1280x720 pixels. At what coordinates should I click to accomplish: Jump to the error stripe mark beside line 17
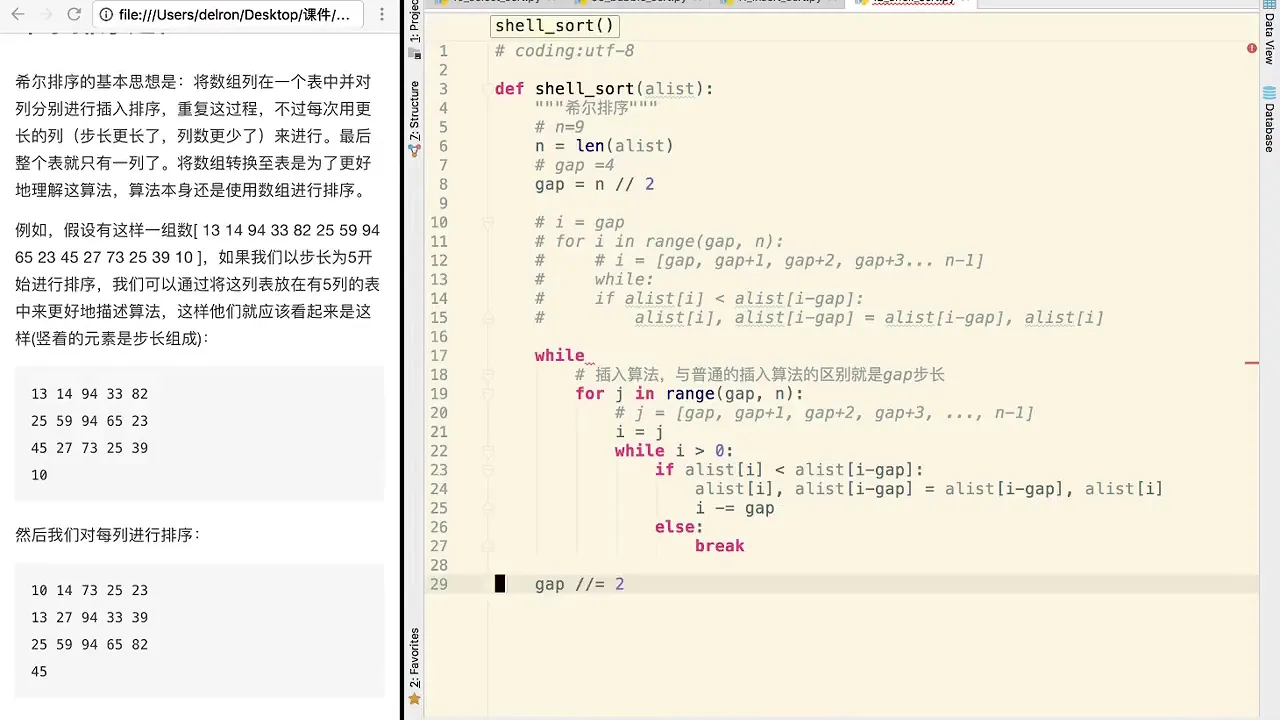[1252, 363]
